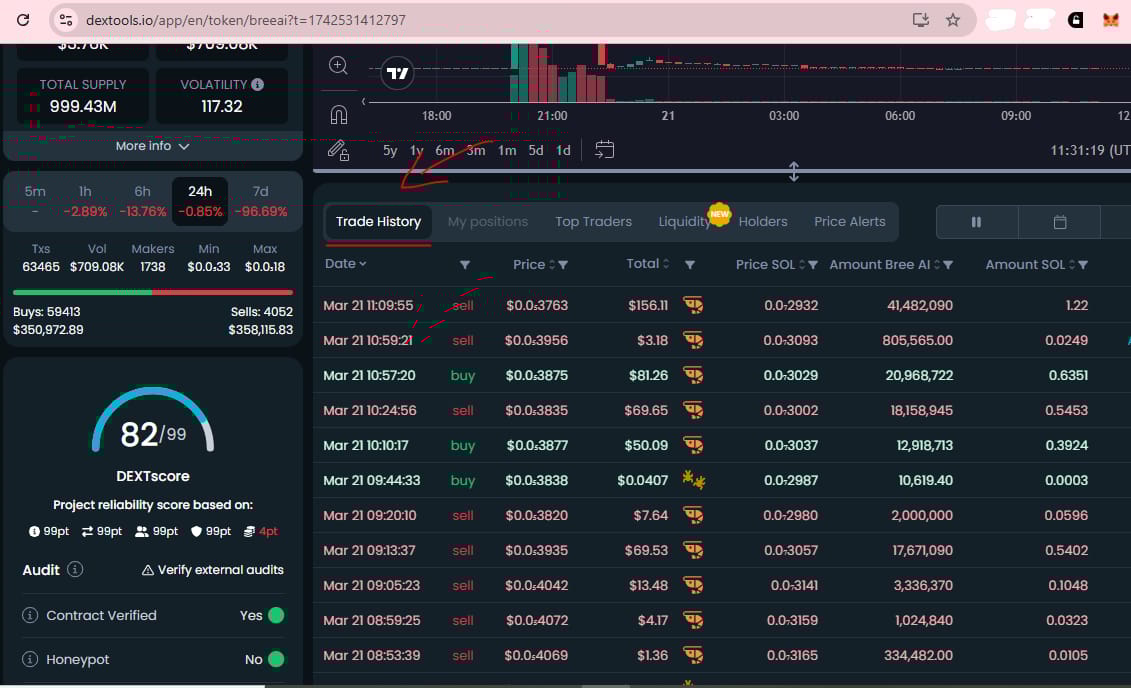Click the 82/99 DEXTscore gauge
The image size is (1131, 688).
pos(153,422)
